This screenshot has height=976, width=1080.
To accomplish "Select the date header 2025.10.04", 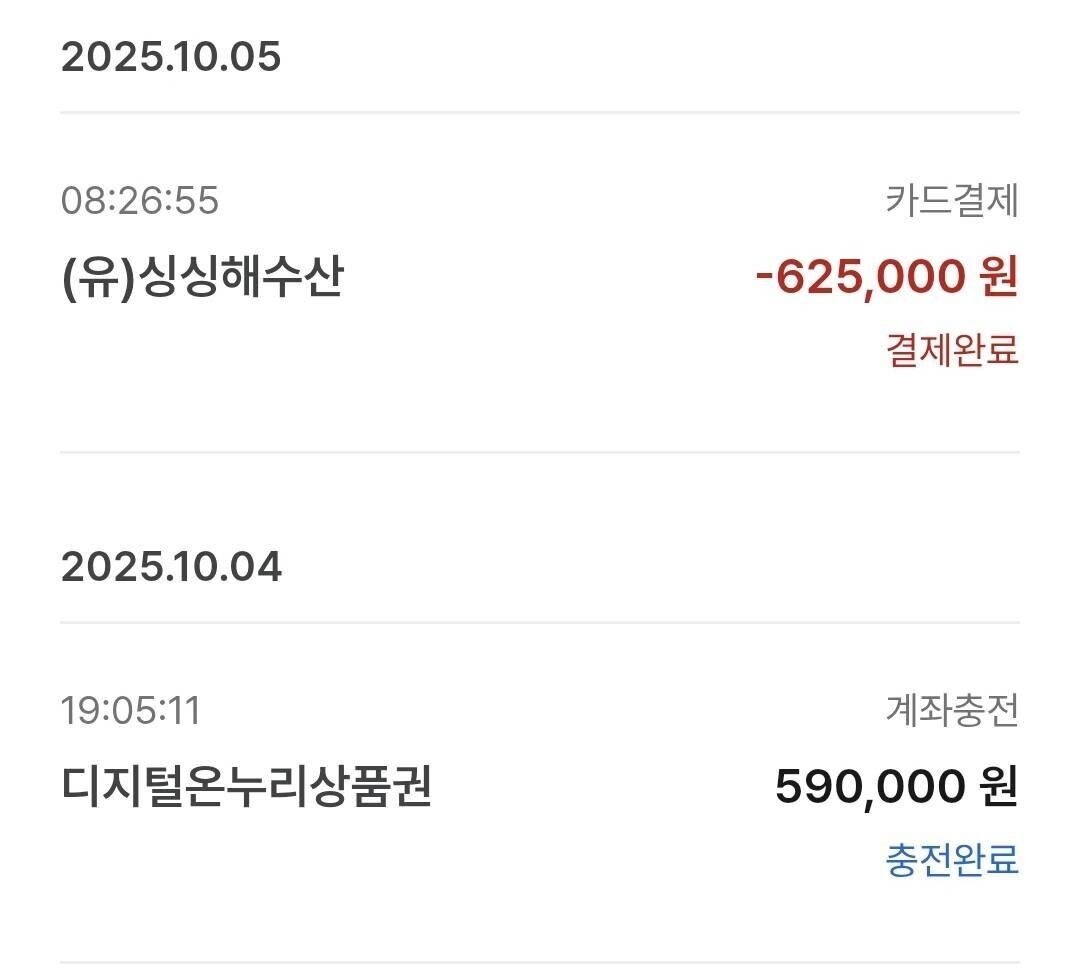I will 172,566.
